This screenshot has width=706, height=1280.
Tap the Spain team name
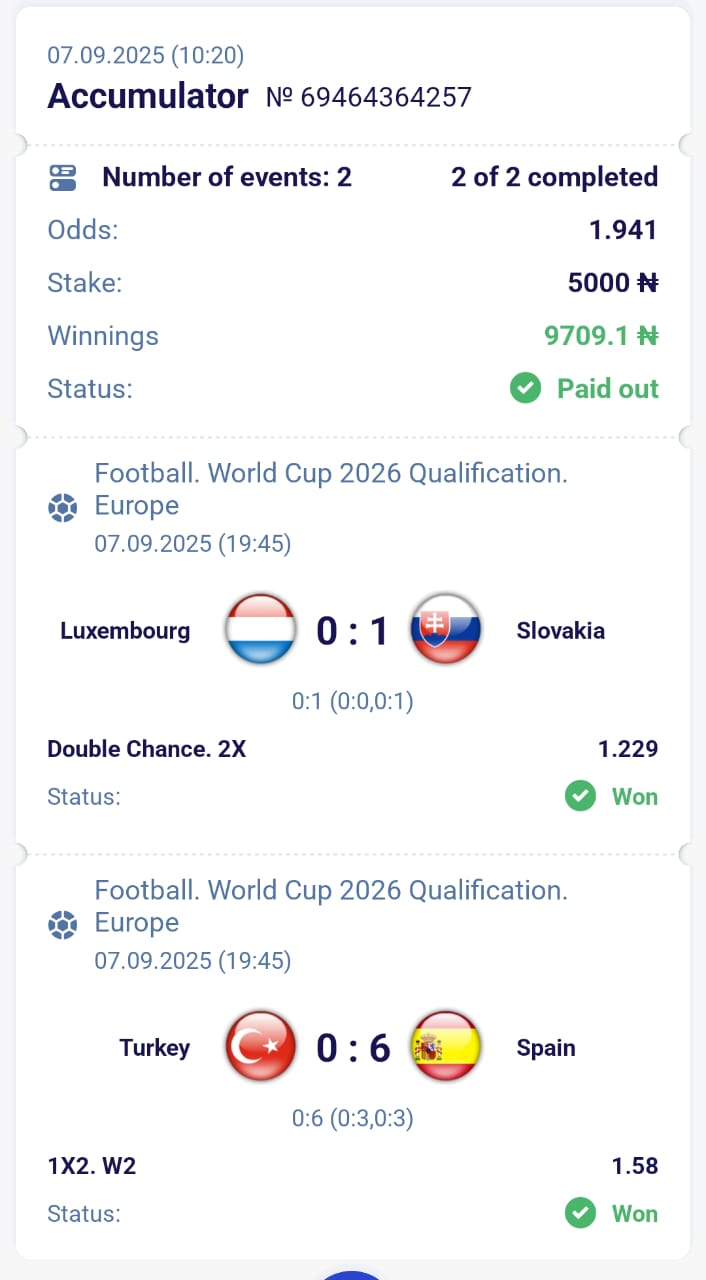point(546,1048)
